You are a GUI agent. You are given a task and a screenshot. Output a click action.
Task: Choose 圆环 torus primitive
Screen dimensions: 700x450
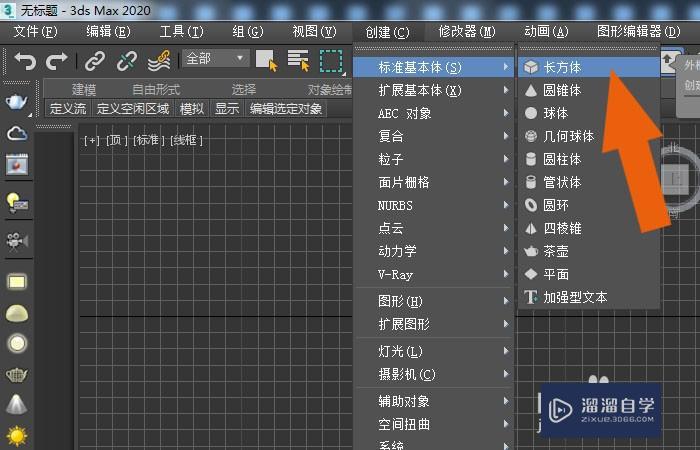[589, 205]
